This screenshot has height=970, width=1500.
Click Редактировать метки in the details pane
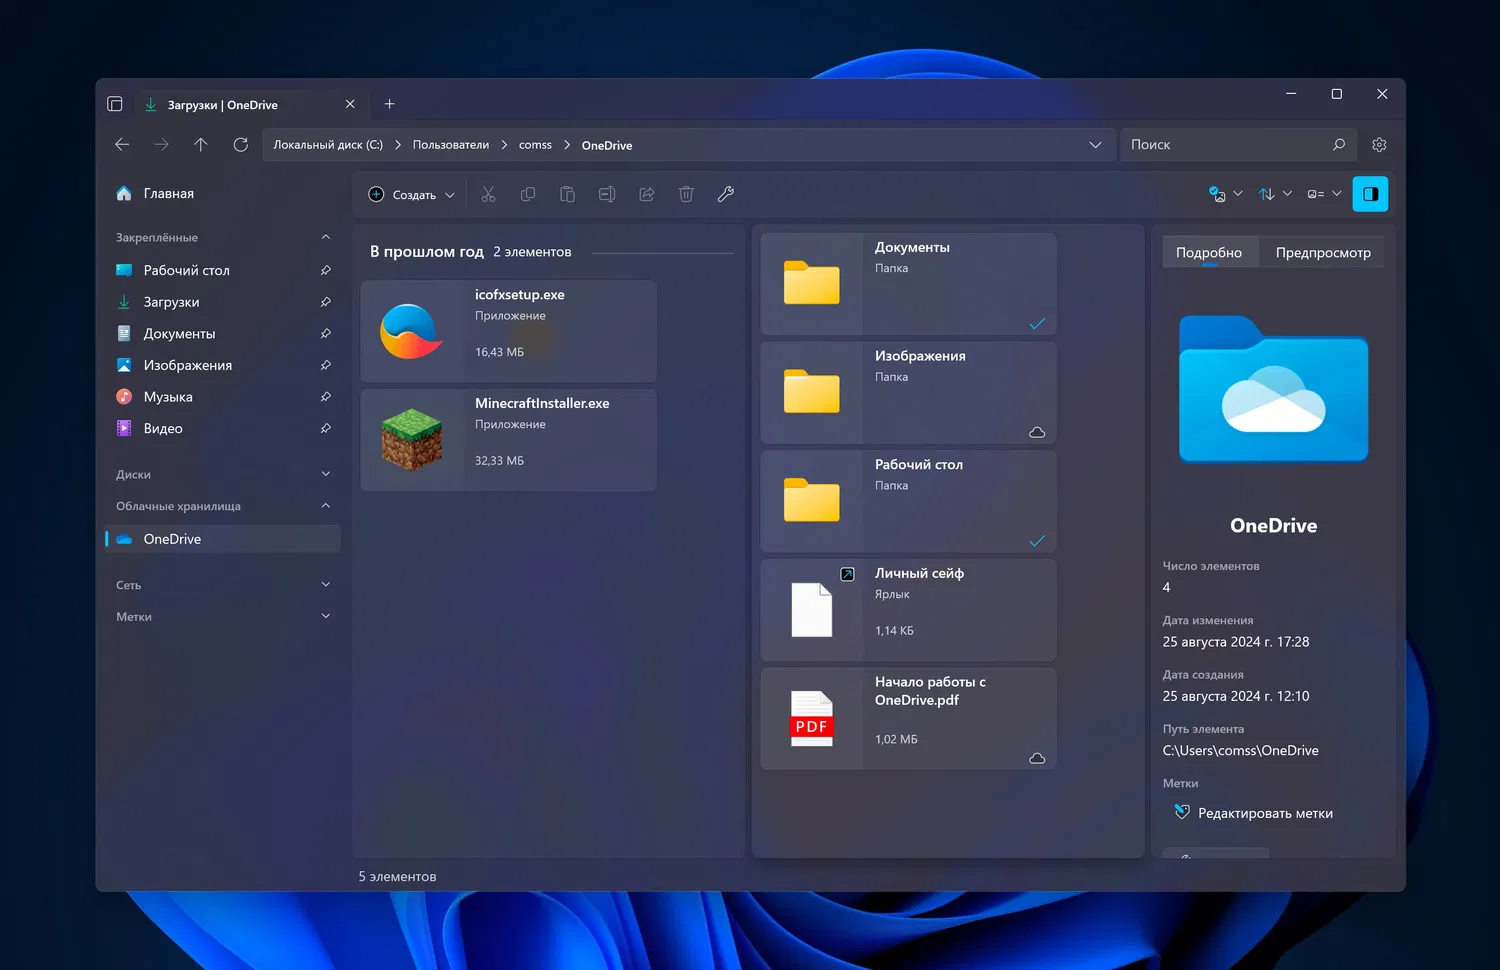(x=1253, y=813)
